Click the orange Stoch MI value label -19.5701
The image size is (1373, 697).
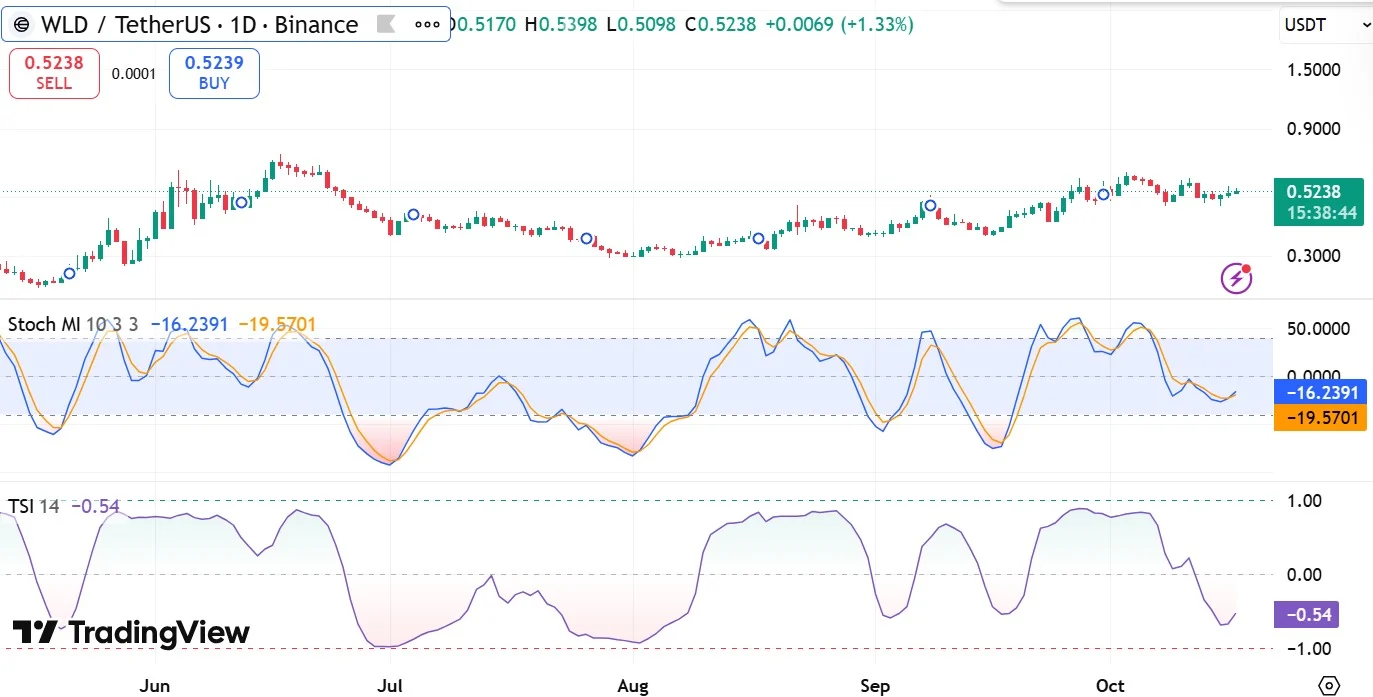(1321, 417)
